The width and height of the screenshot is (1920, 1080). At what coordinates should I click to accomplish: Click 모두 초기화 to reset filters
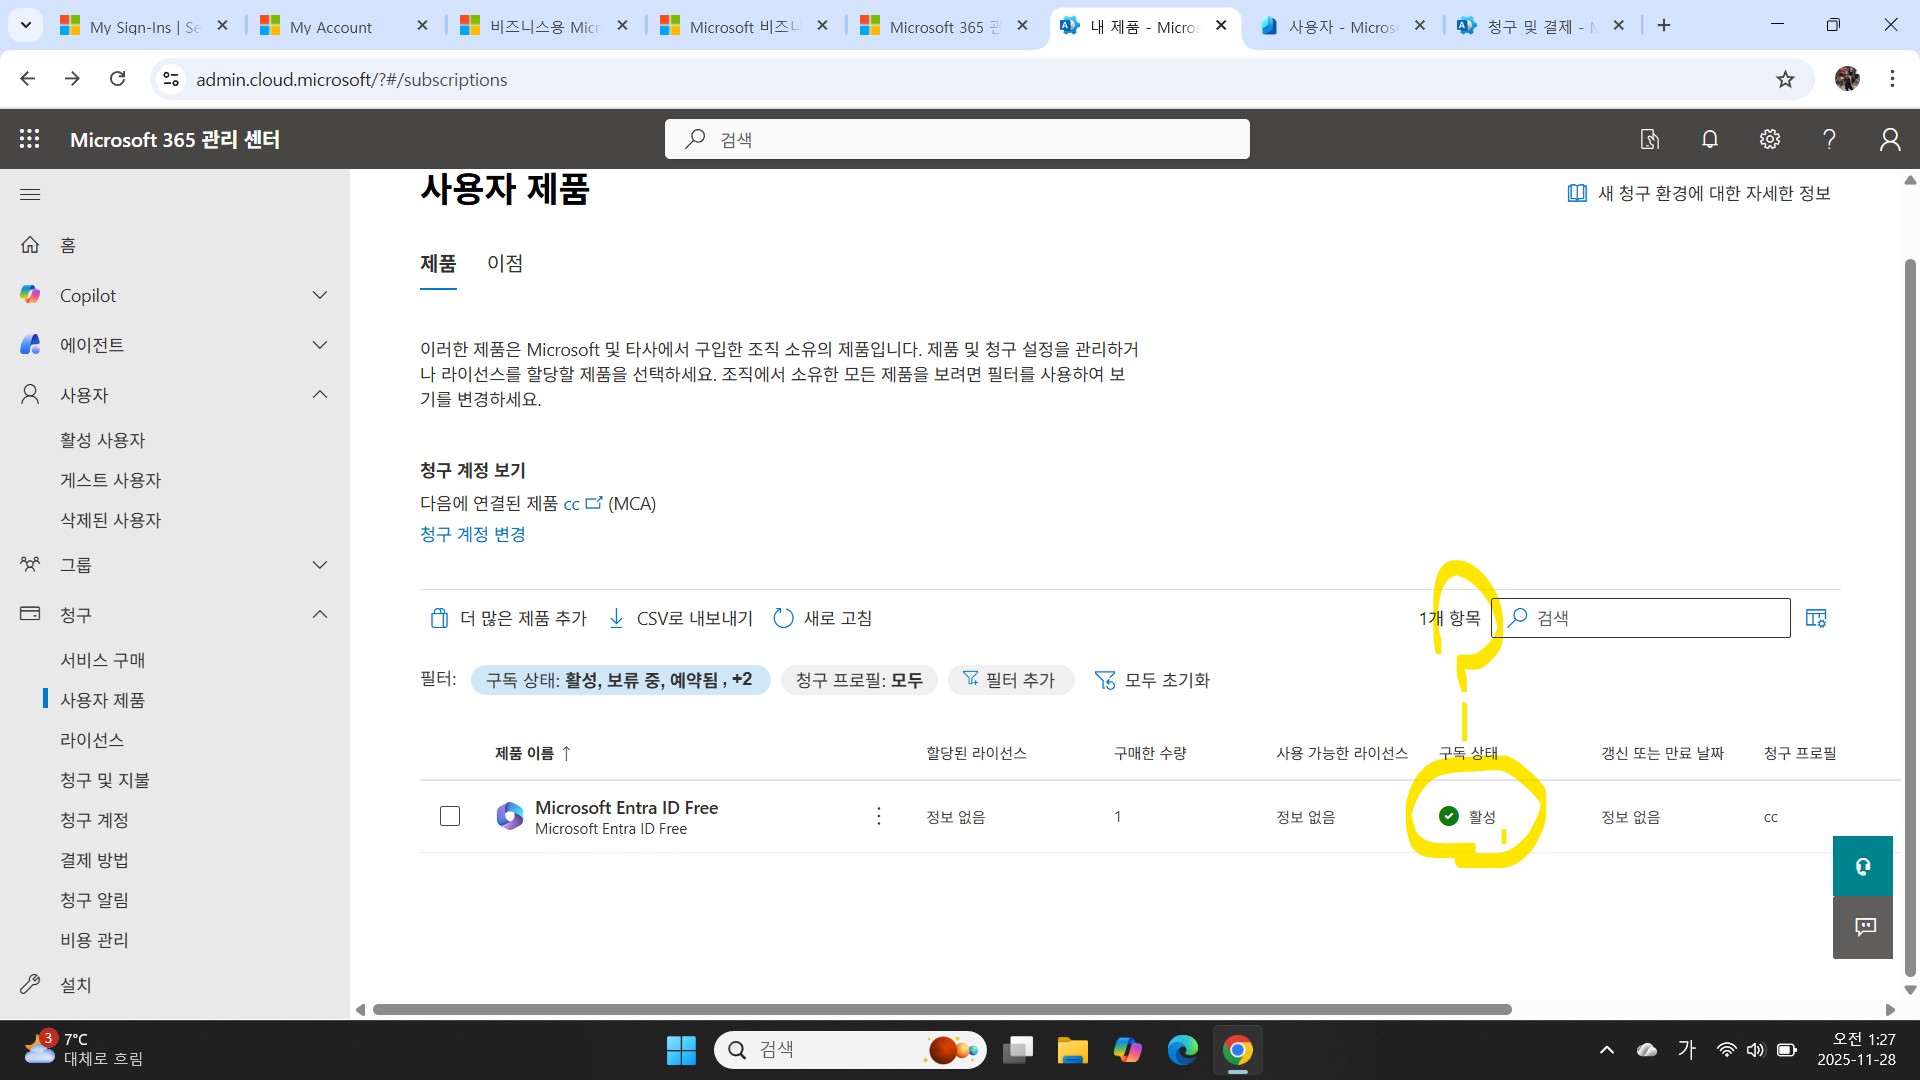click(x=1152, y=680)
